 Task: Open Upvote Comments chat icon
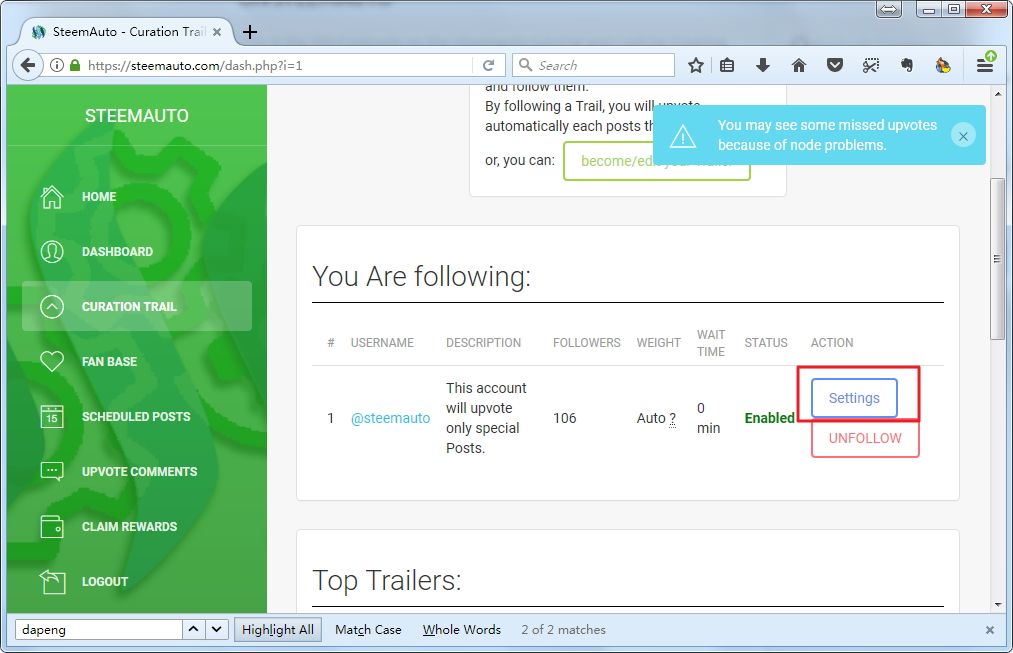pos(52,471)
